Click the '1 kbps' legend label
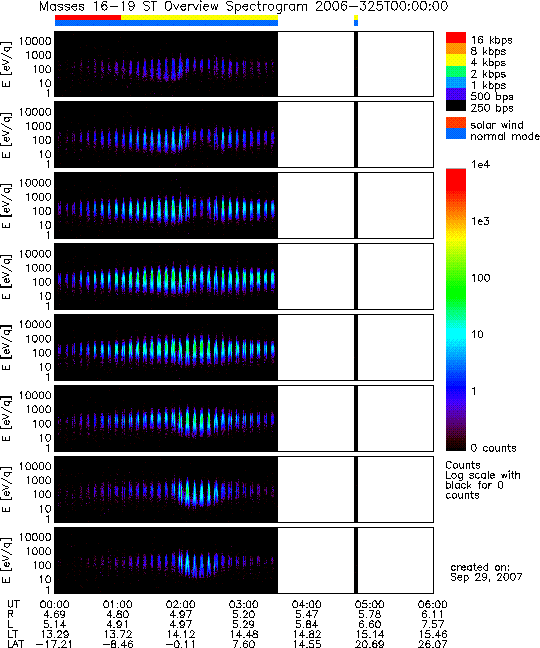 tap(488, 85)
